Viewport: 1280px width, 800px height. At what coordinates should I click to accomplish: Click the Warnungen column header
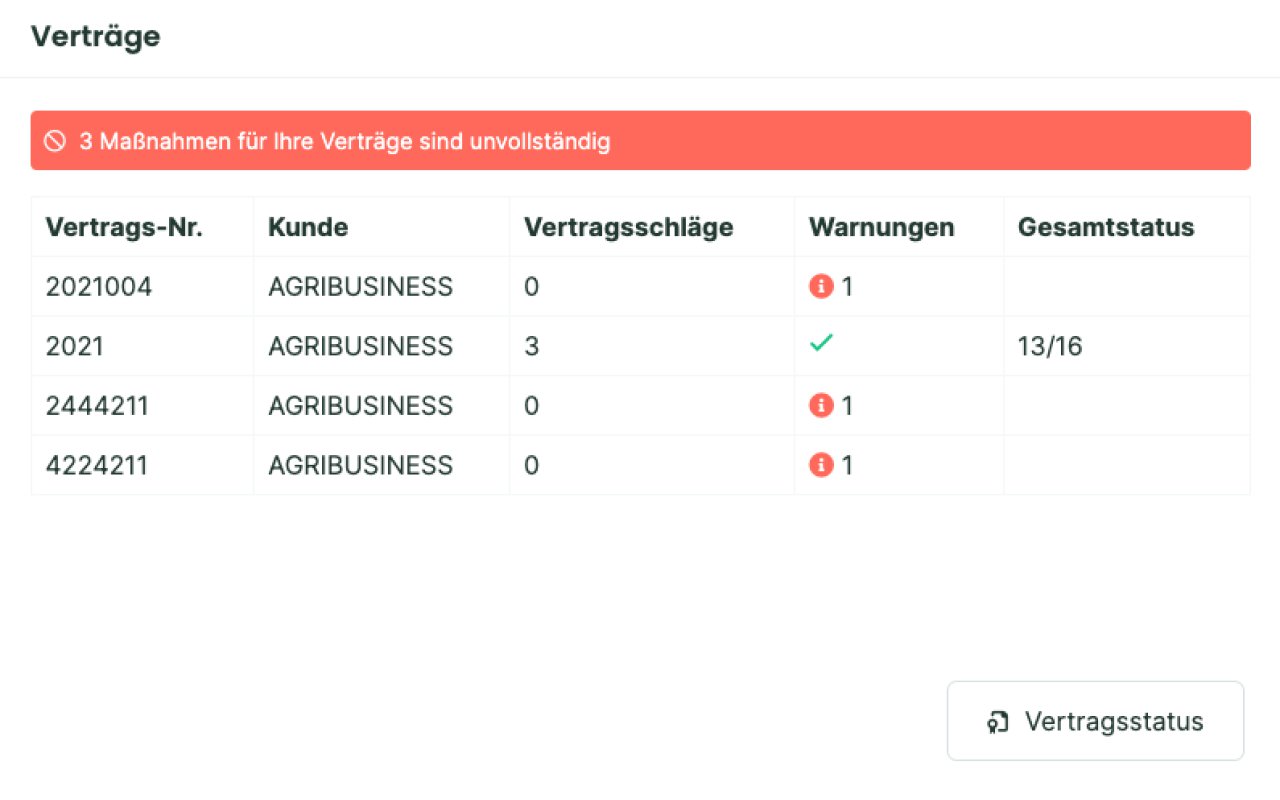pyautogui.click(x=881, y=227)
